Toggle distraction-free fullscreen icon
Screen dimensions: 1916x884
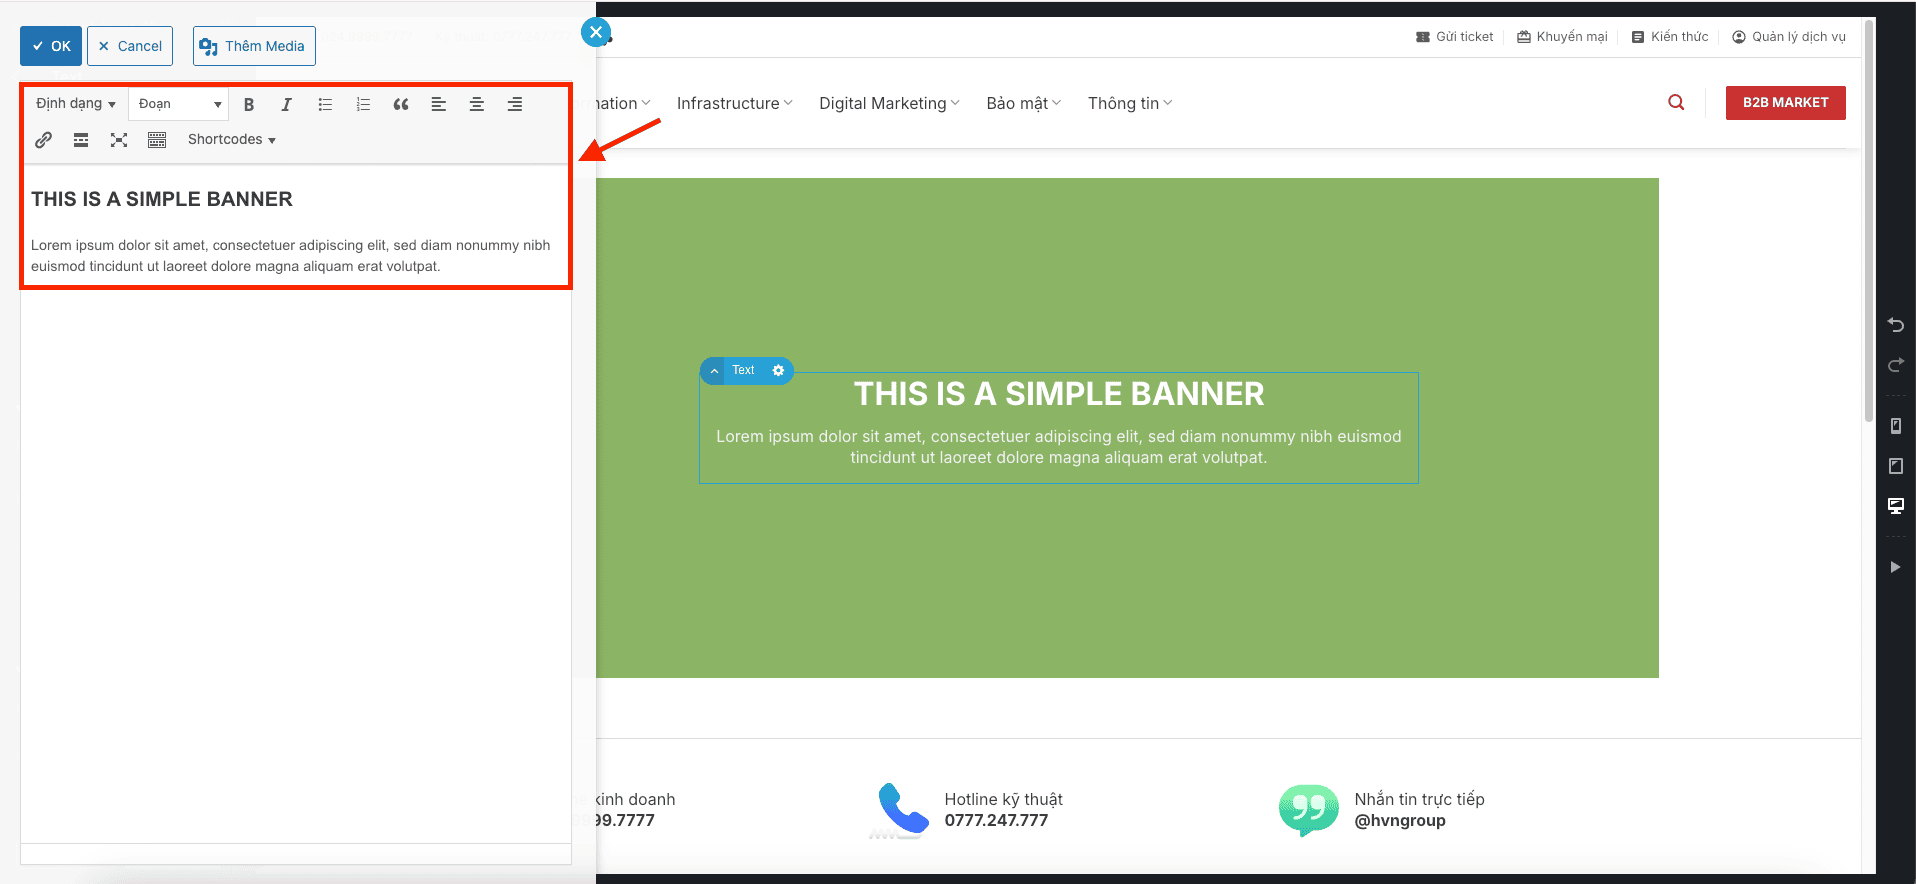[119, 140]
